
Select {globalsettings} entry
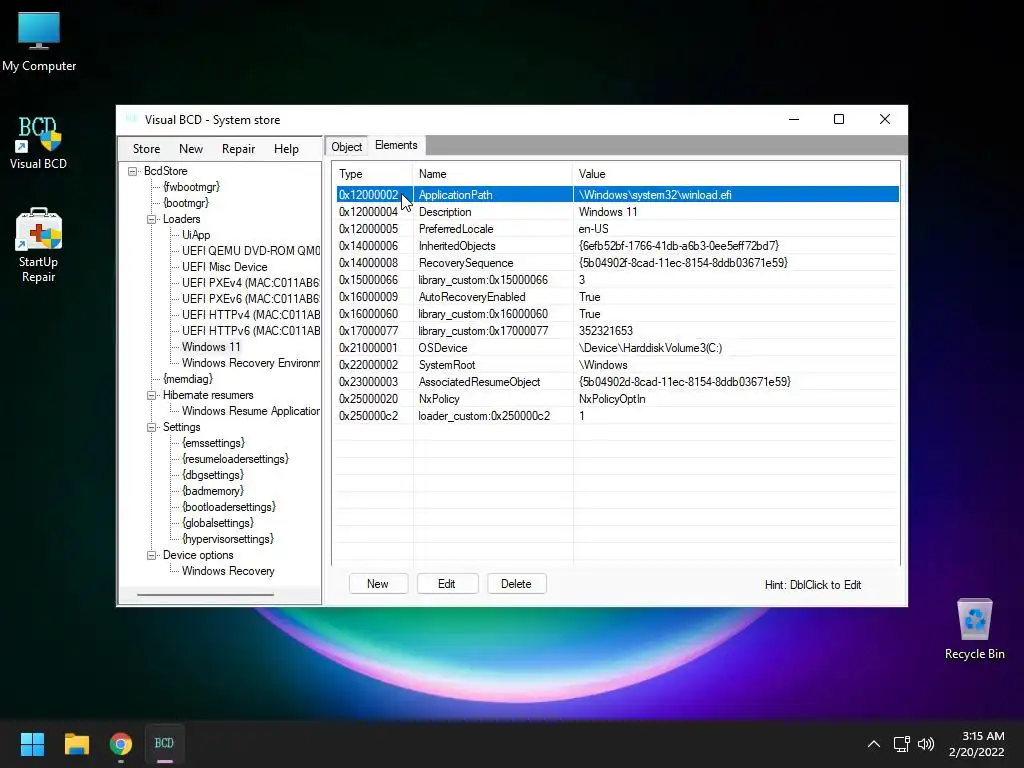(217, 523)
